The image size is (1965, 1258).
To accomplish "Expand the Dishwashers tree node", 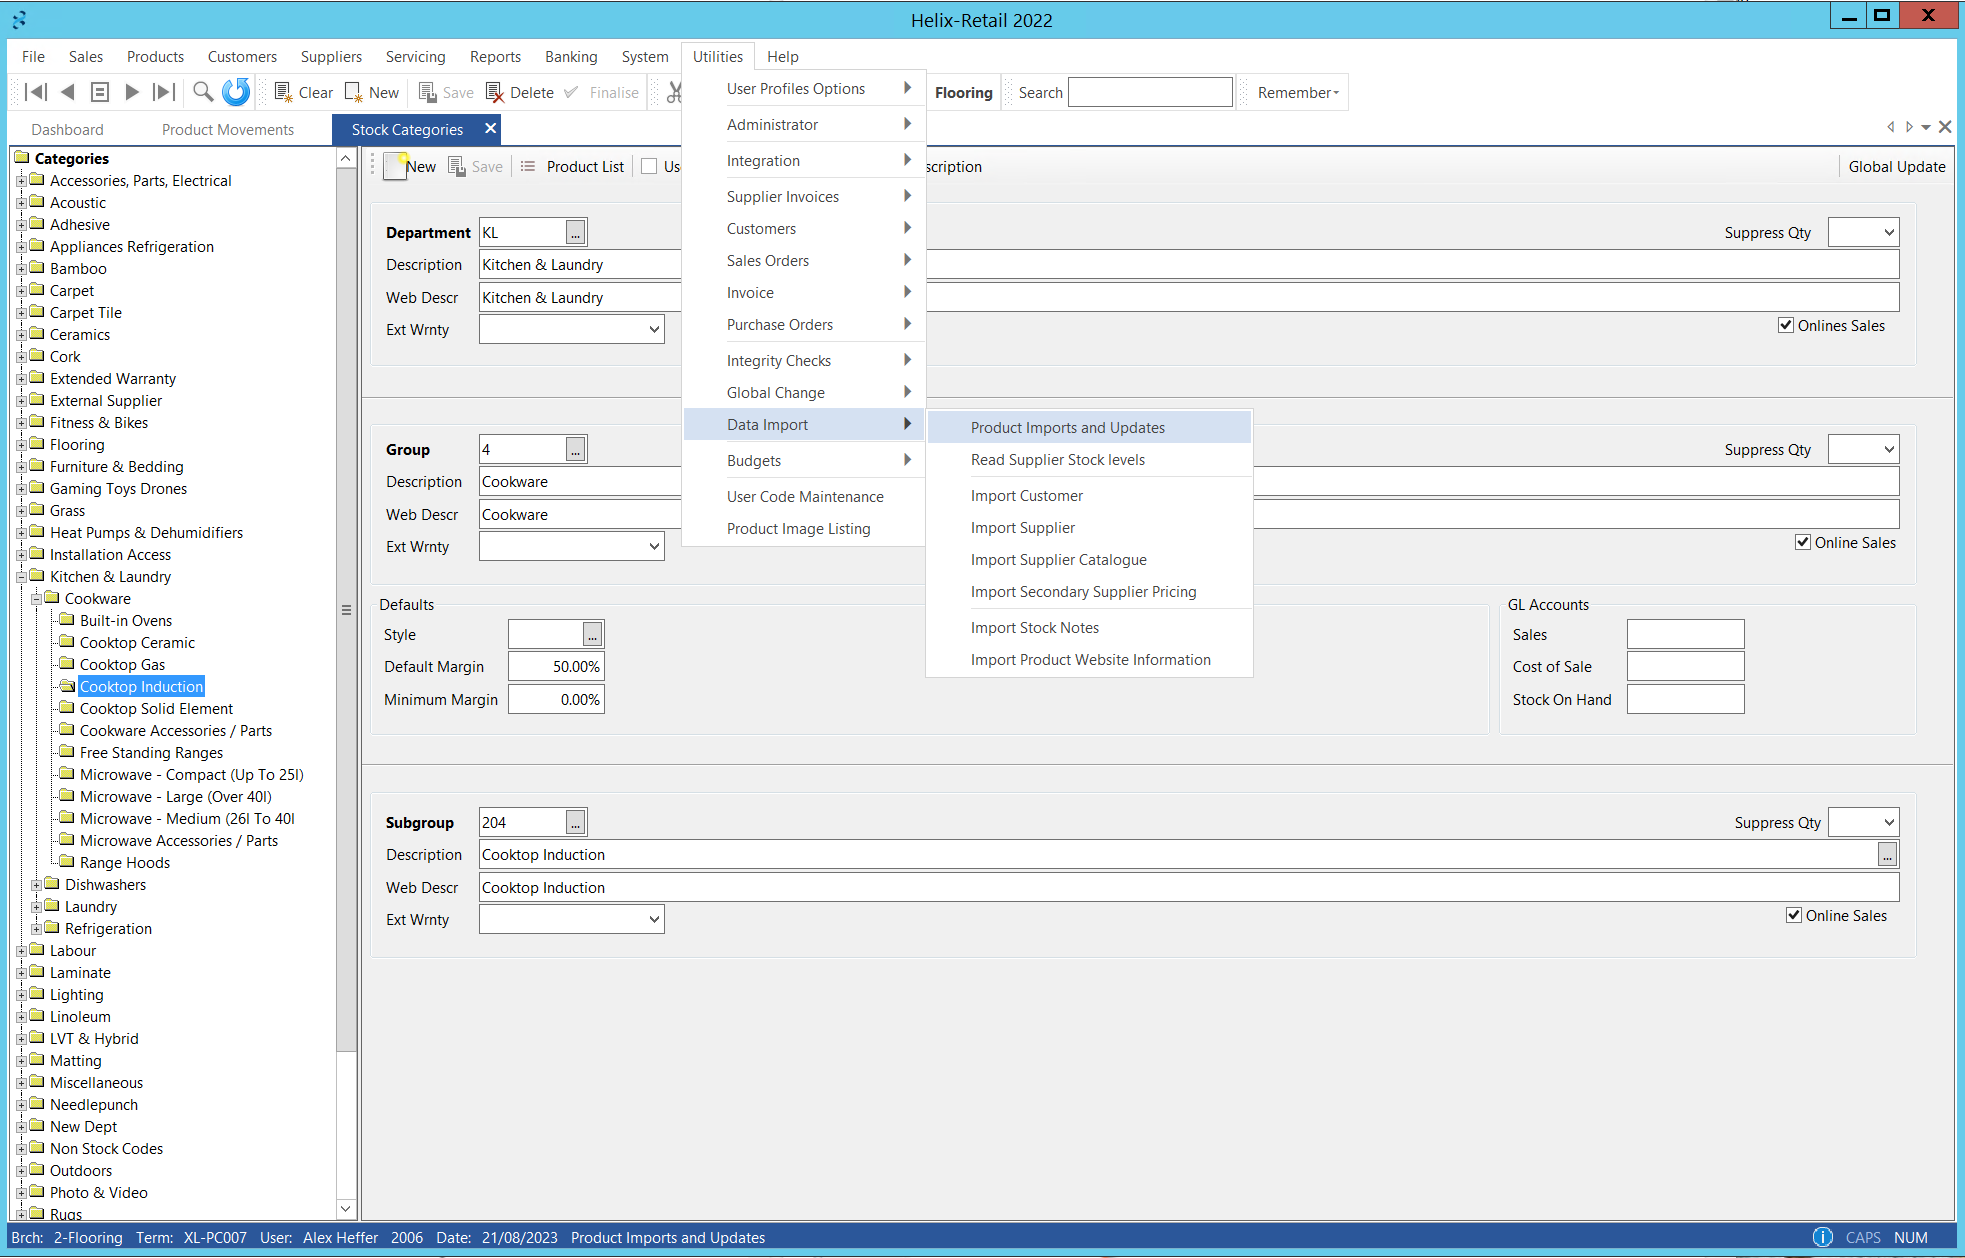I will [36, 885].
